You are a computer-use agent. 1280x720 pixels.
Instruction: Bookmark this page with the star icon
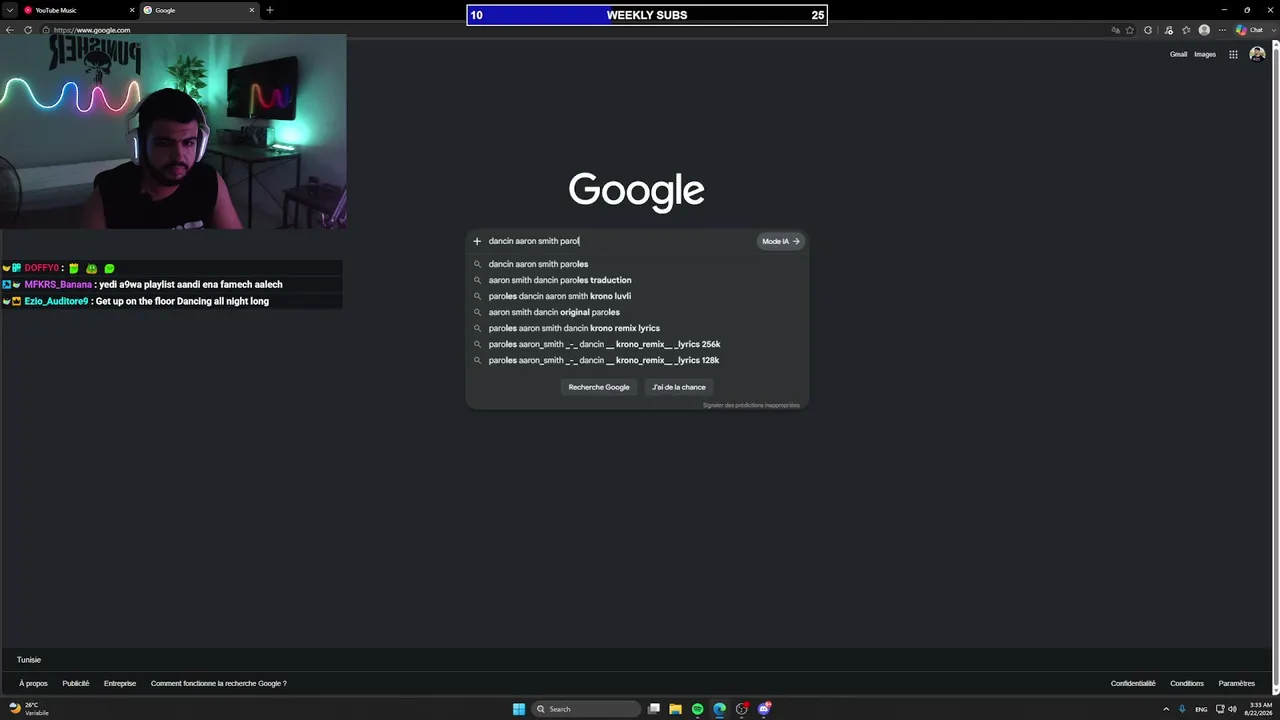tap(1130, 30)
